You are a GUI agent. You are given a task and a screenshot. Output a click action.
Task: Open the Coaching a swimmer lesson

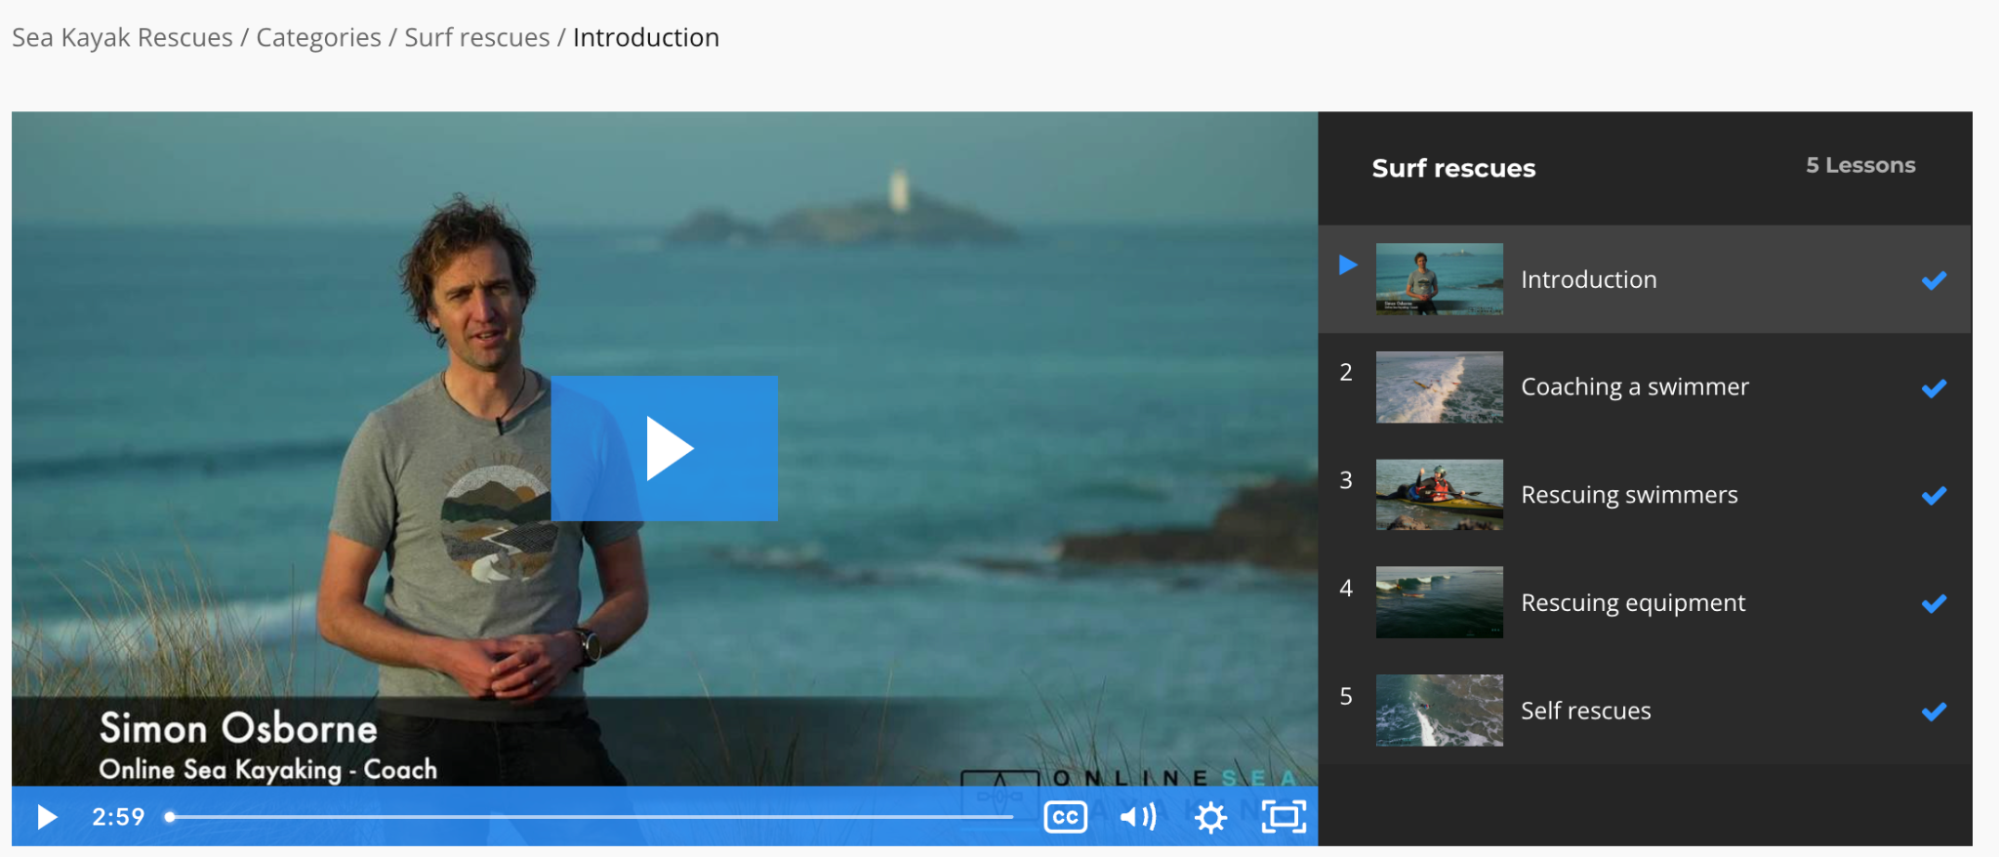[1635, 387]
